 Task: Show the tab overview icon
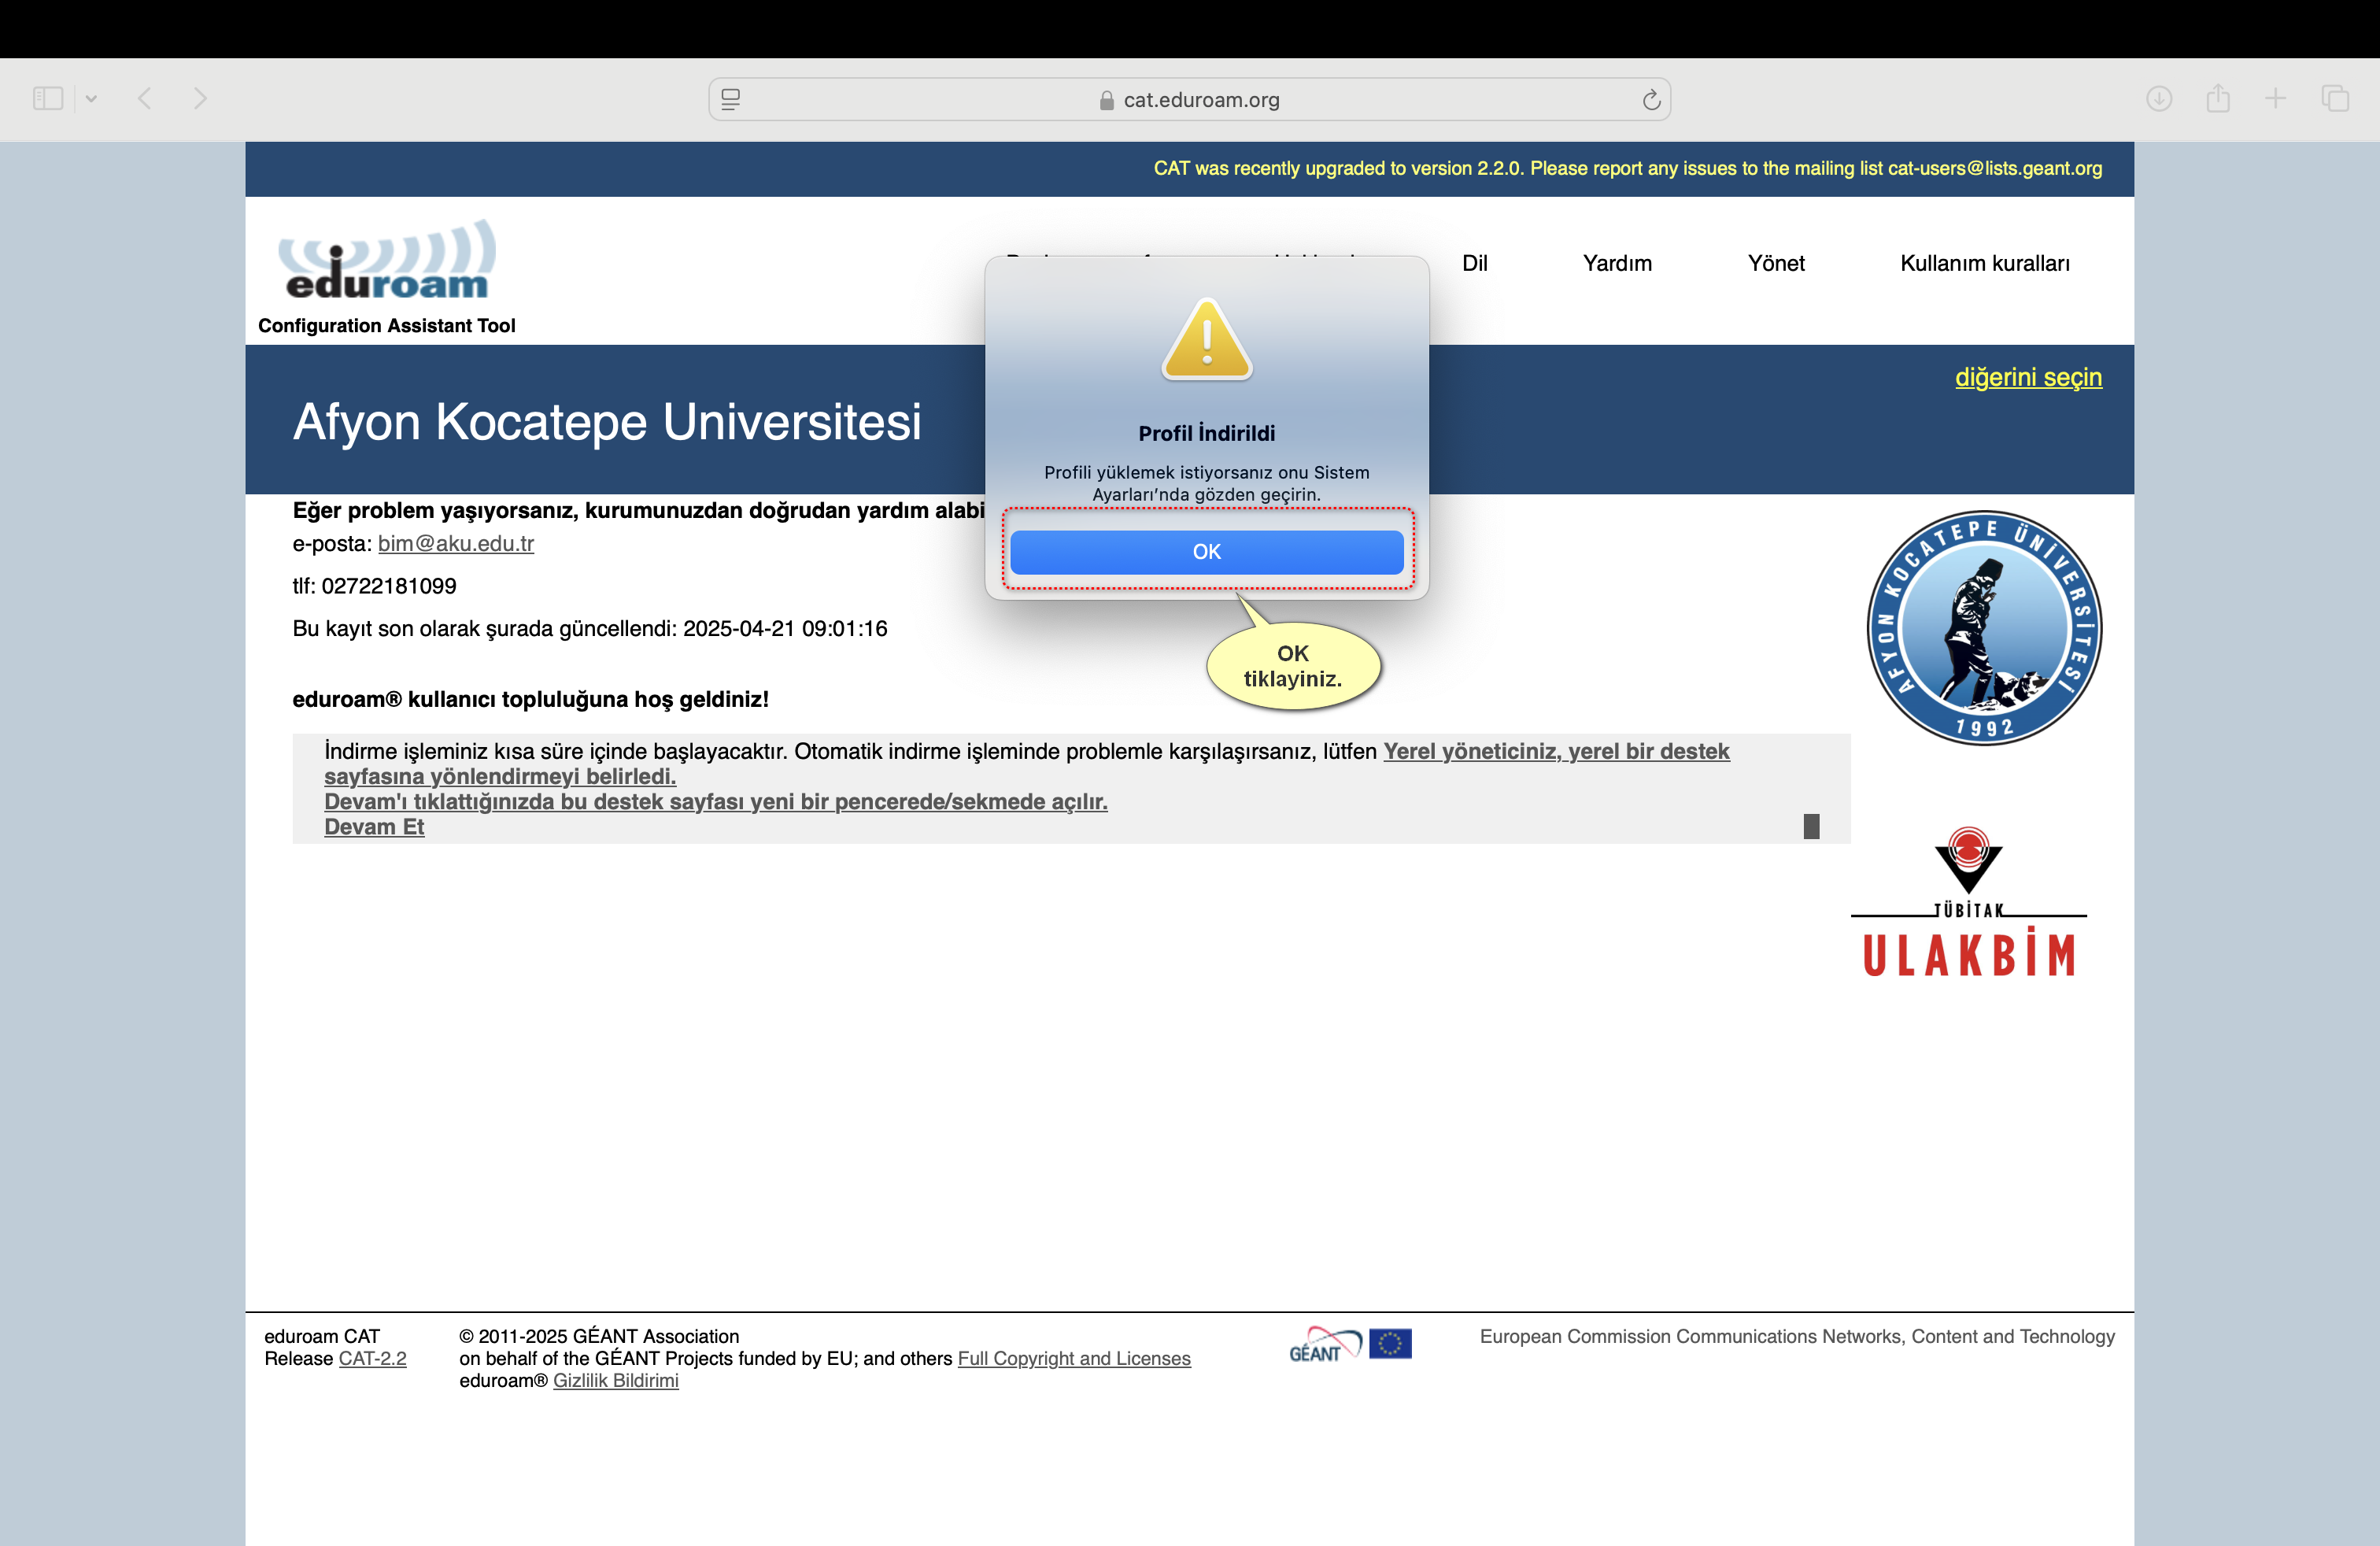pyautogui.click(x=2335, y=98)
